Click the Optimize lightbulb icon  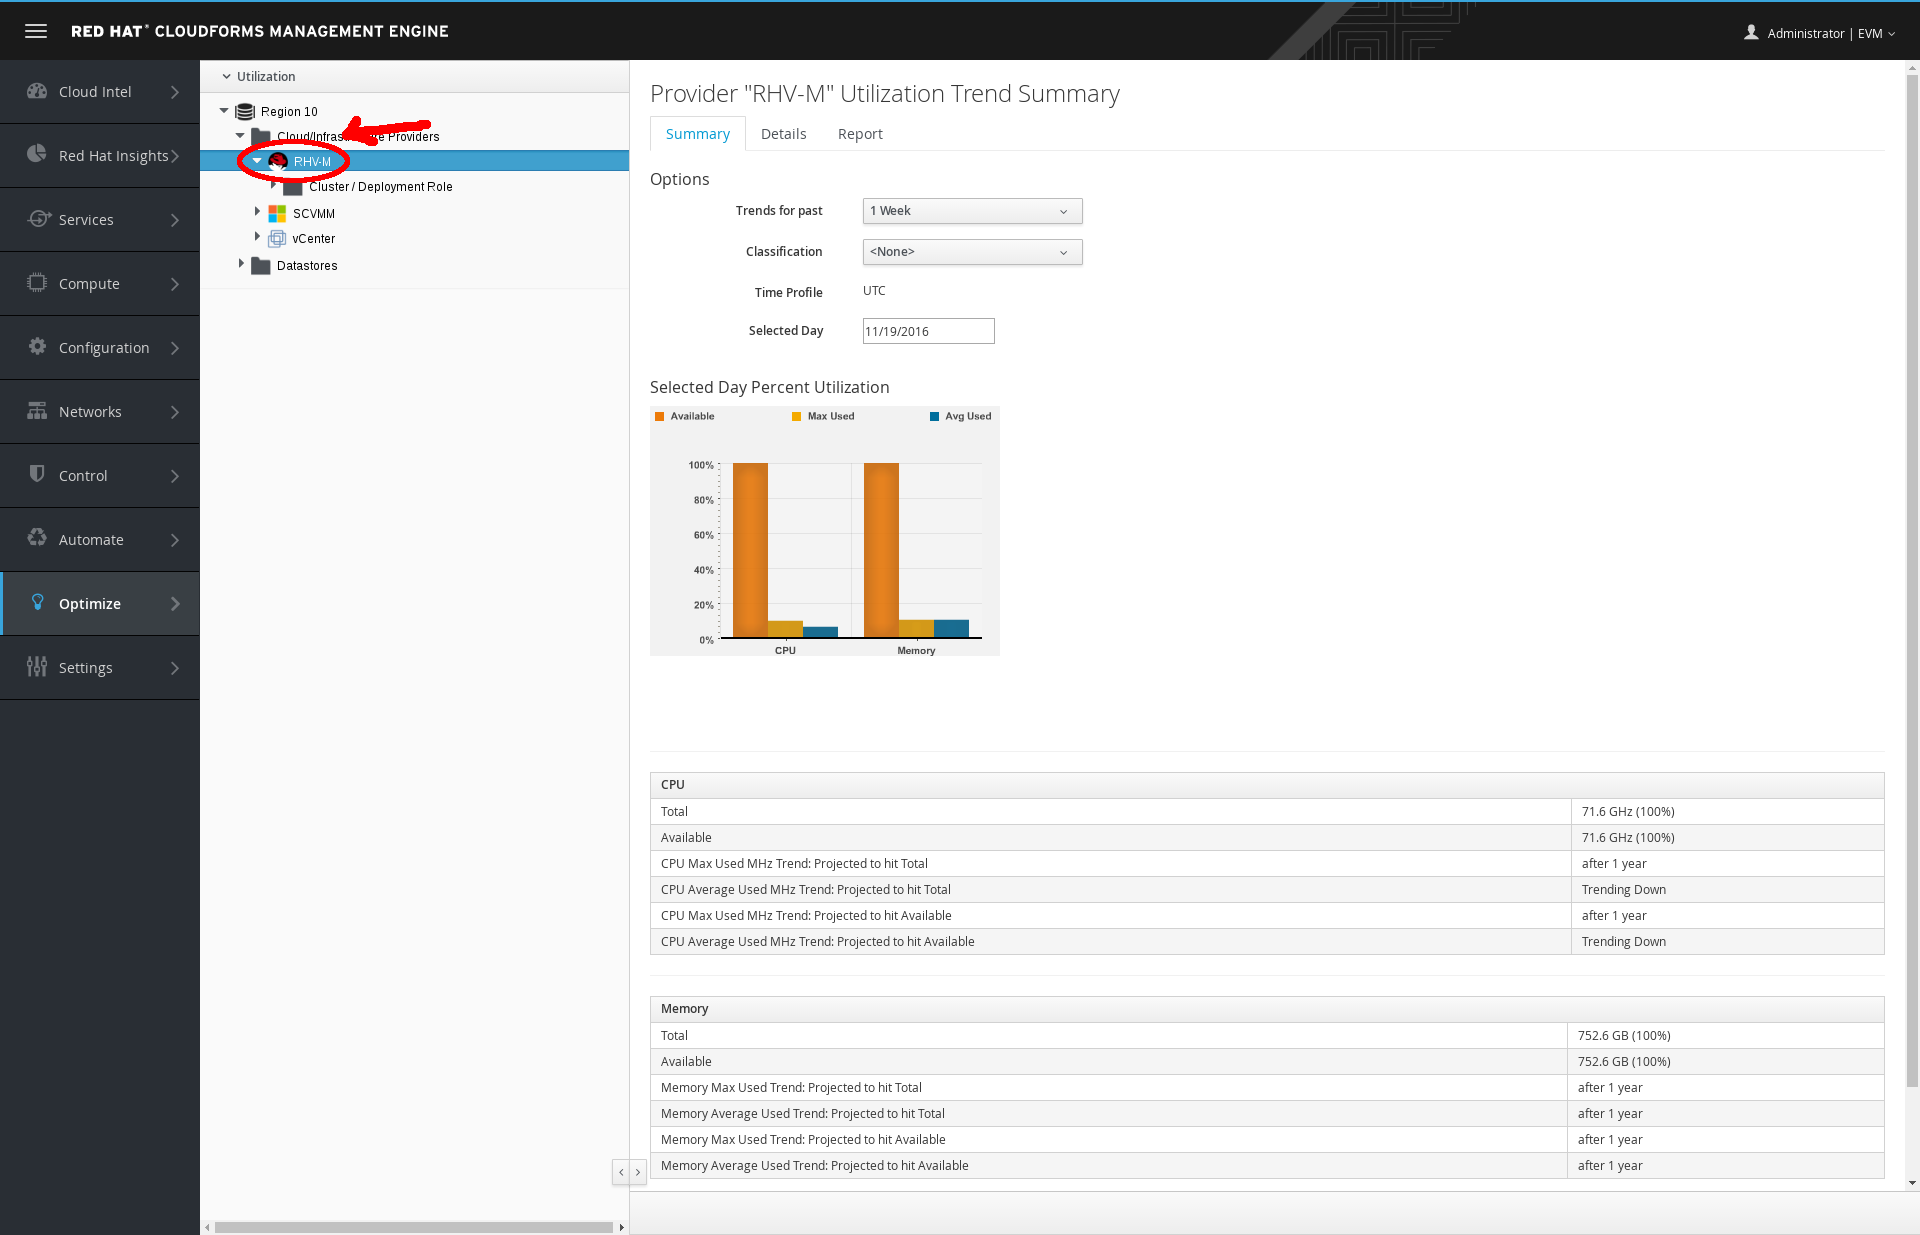[x=37, y=602]
